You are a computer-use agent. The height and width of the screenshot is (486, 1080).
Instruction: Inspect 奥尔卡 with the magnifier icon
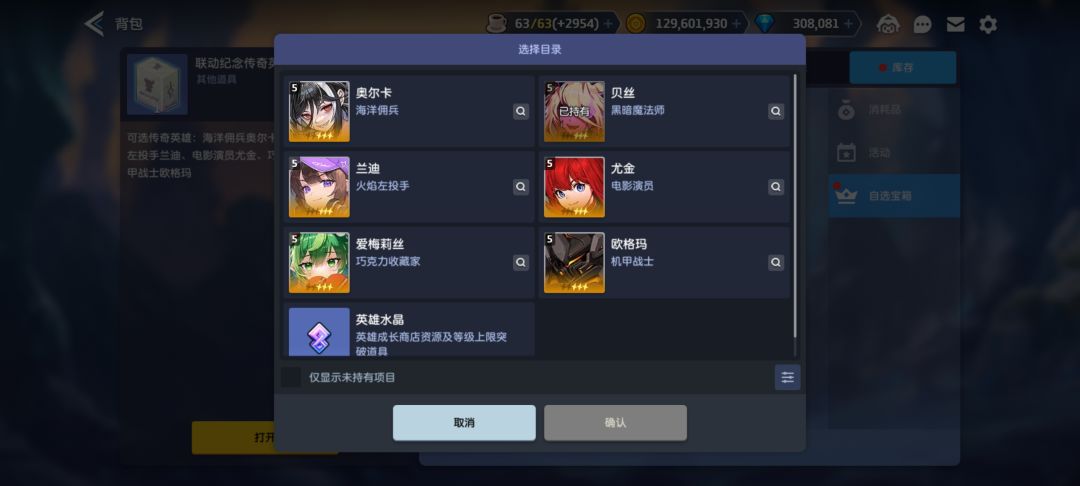coord(521,112)
